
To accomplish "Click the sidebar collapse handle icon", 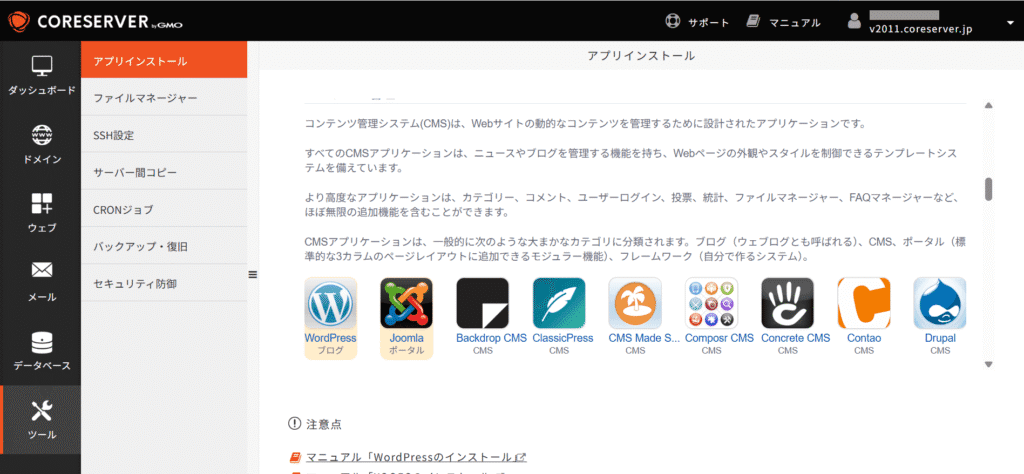I will [253, 275].
